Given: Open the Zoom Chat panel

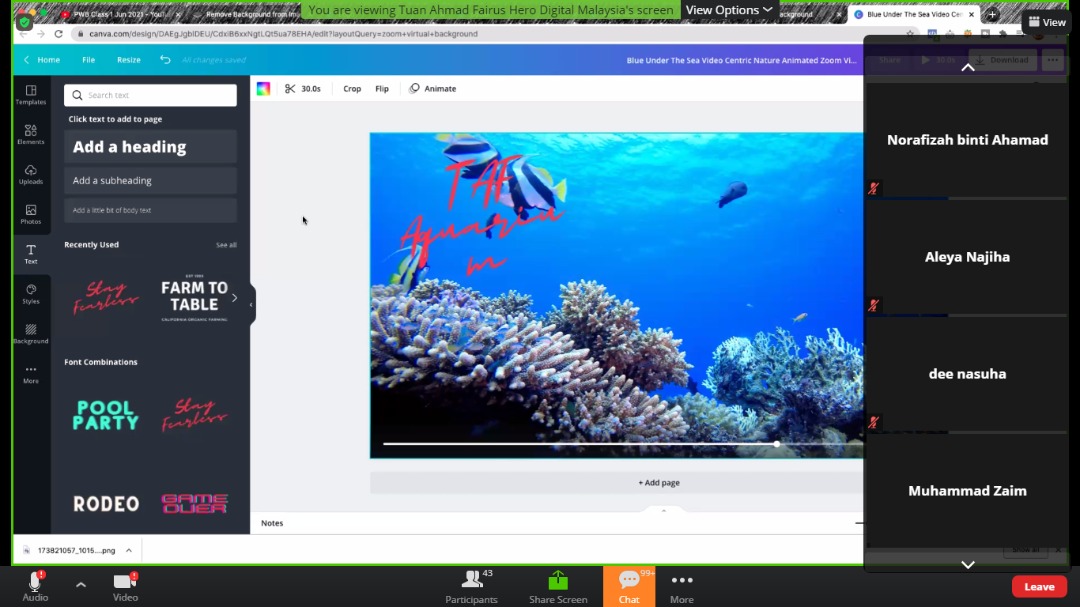Looking at the screenshot, I should click(x=629, y=585).
